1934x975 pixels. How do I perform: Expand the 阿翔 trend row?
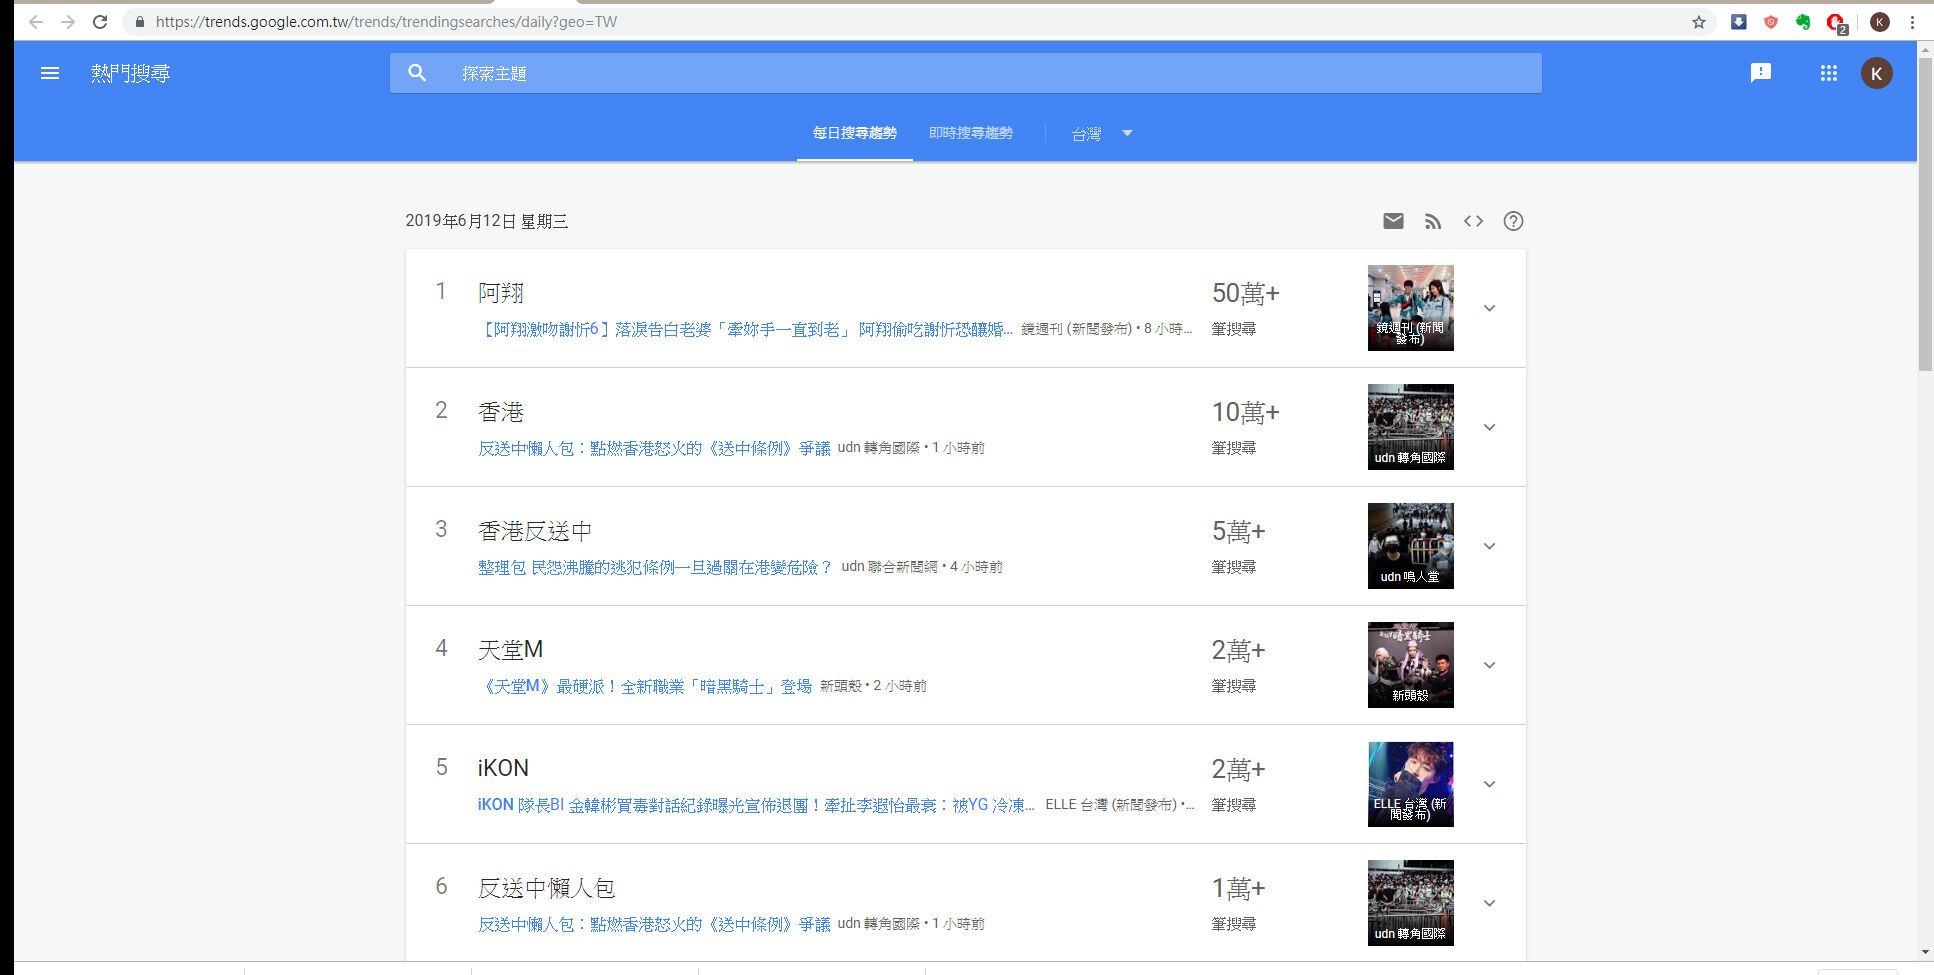coord(1489,308)
